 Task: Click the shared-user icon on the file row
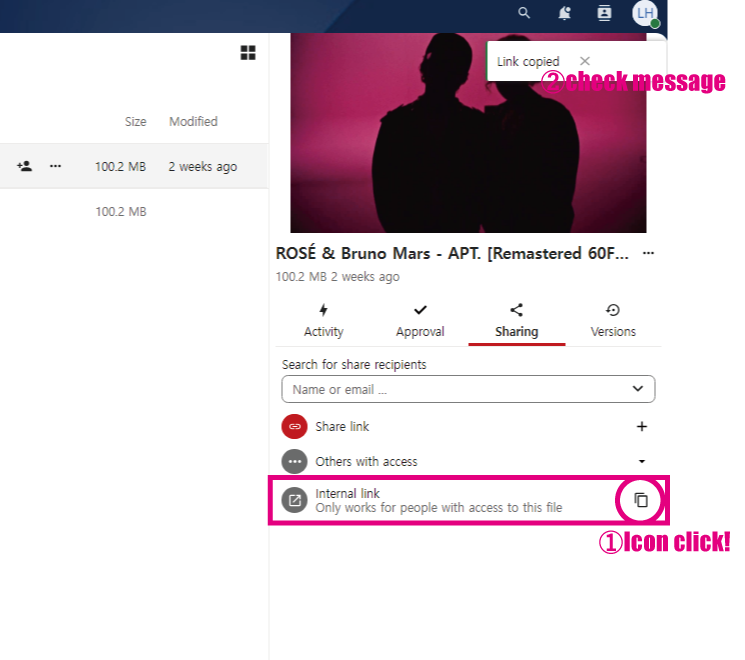point(24,166)
